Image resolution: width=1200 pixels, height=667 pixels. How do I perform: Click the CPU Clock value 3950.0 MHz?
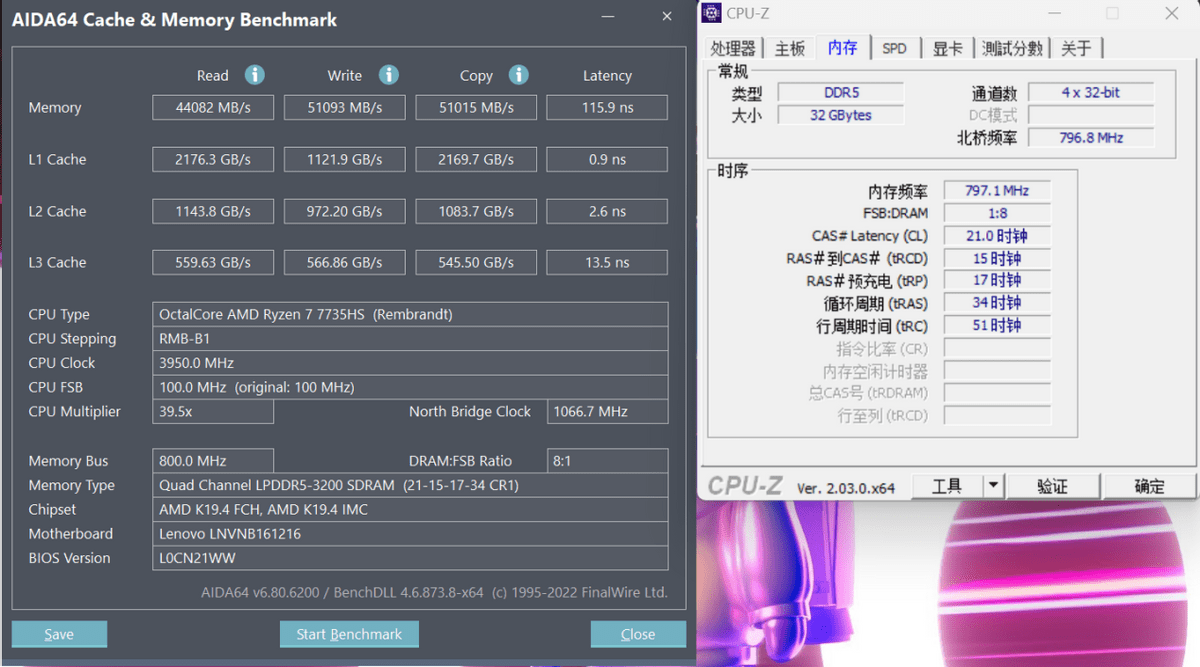point(410,363)
